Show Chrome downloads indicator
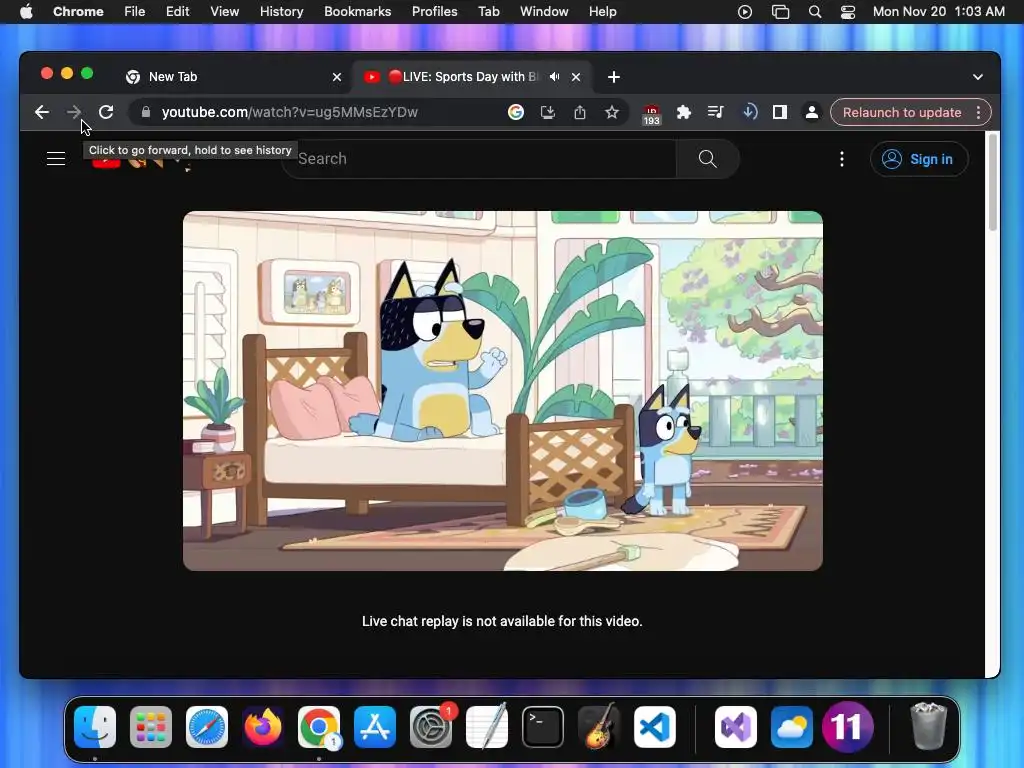1024x768 pixels. point(750,112)
